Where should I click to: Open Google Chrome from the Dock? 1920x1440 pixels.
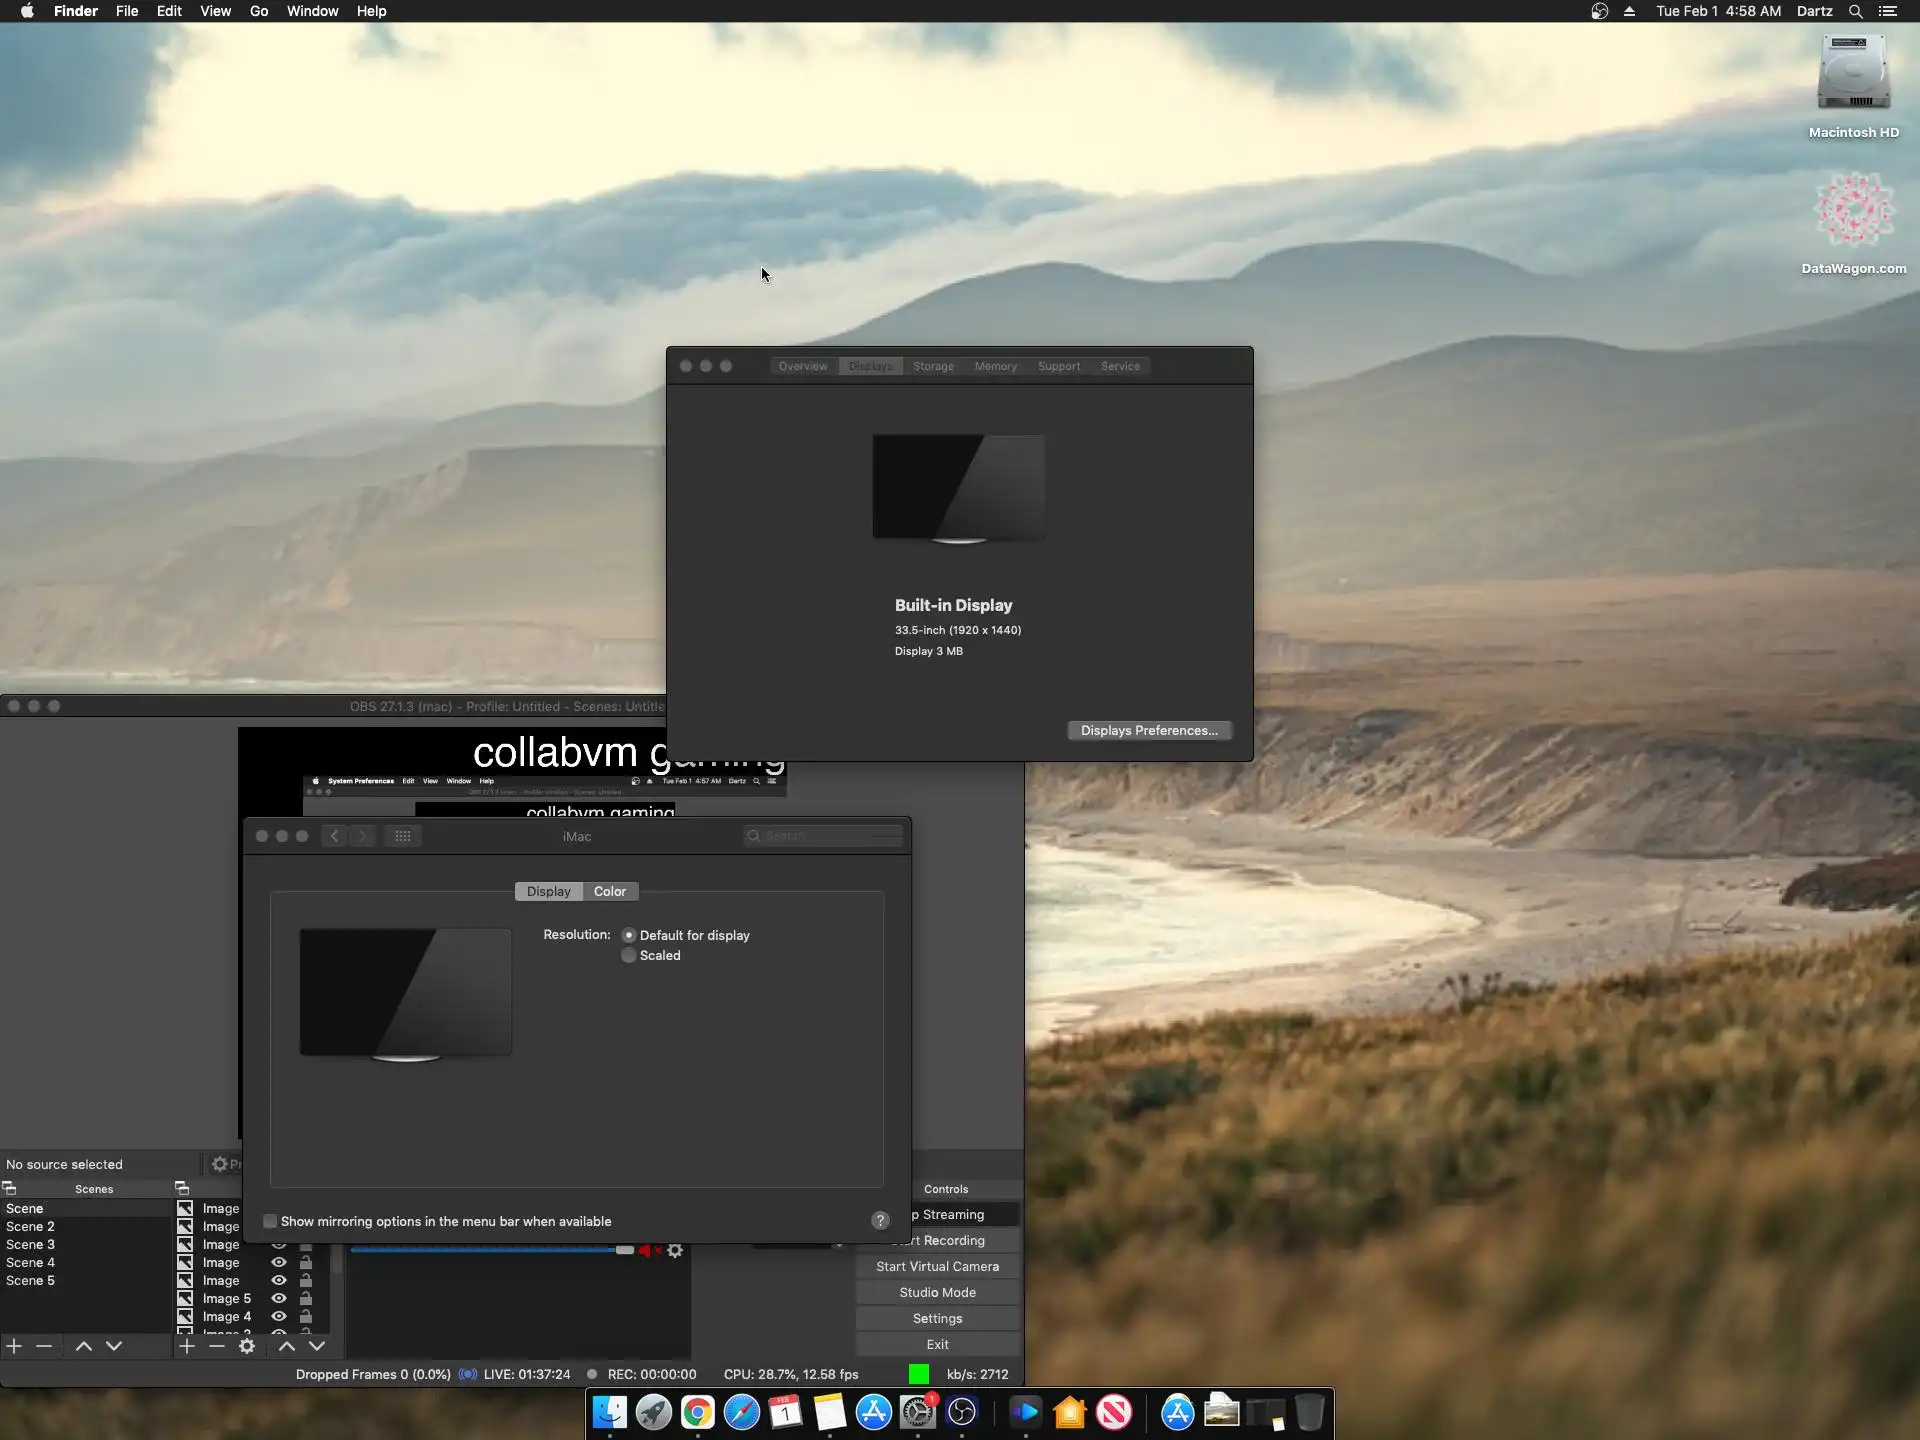point(698,1413)
